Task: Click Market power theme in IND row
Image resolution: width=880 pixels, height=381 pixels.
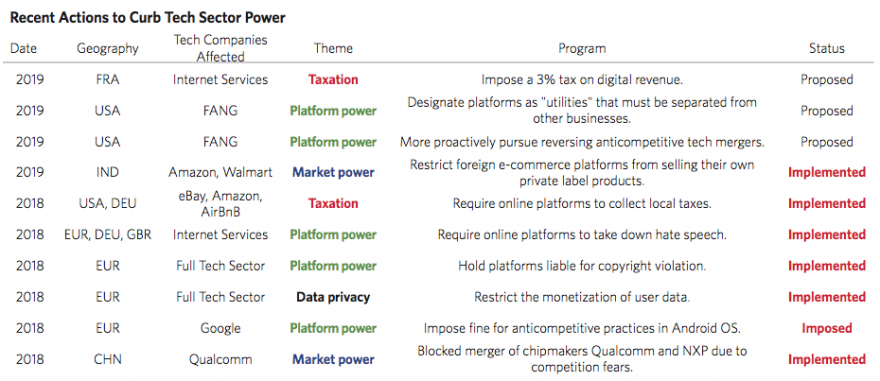Action: tap(333, 173)
